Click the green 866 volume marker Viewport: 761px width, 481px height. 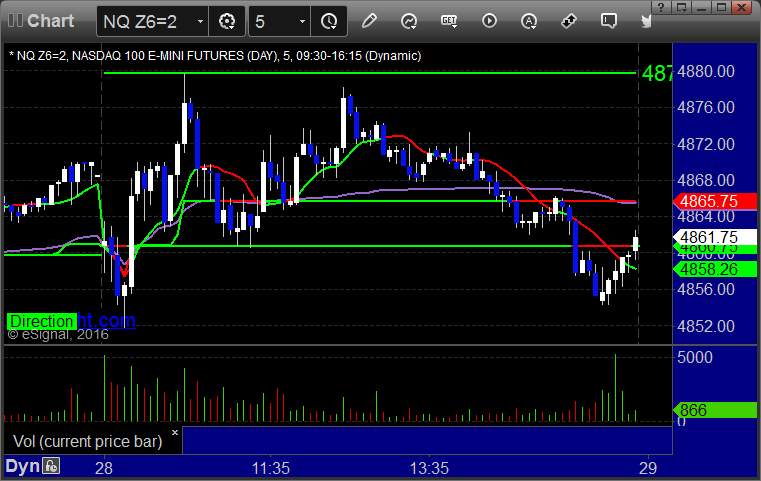coord(715,410)
